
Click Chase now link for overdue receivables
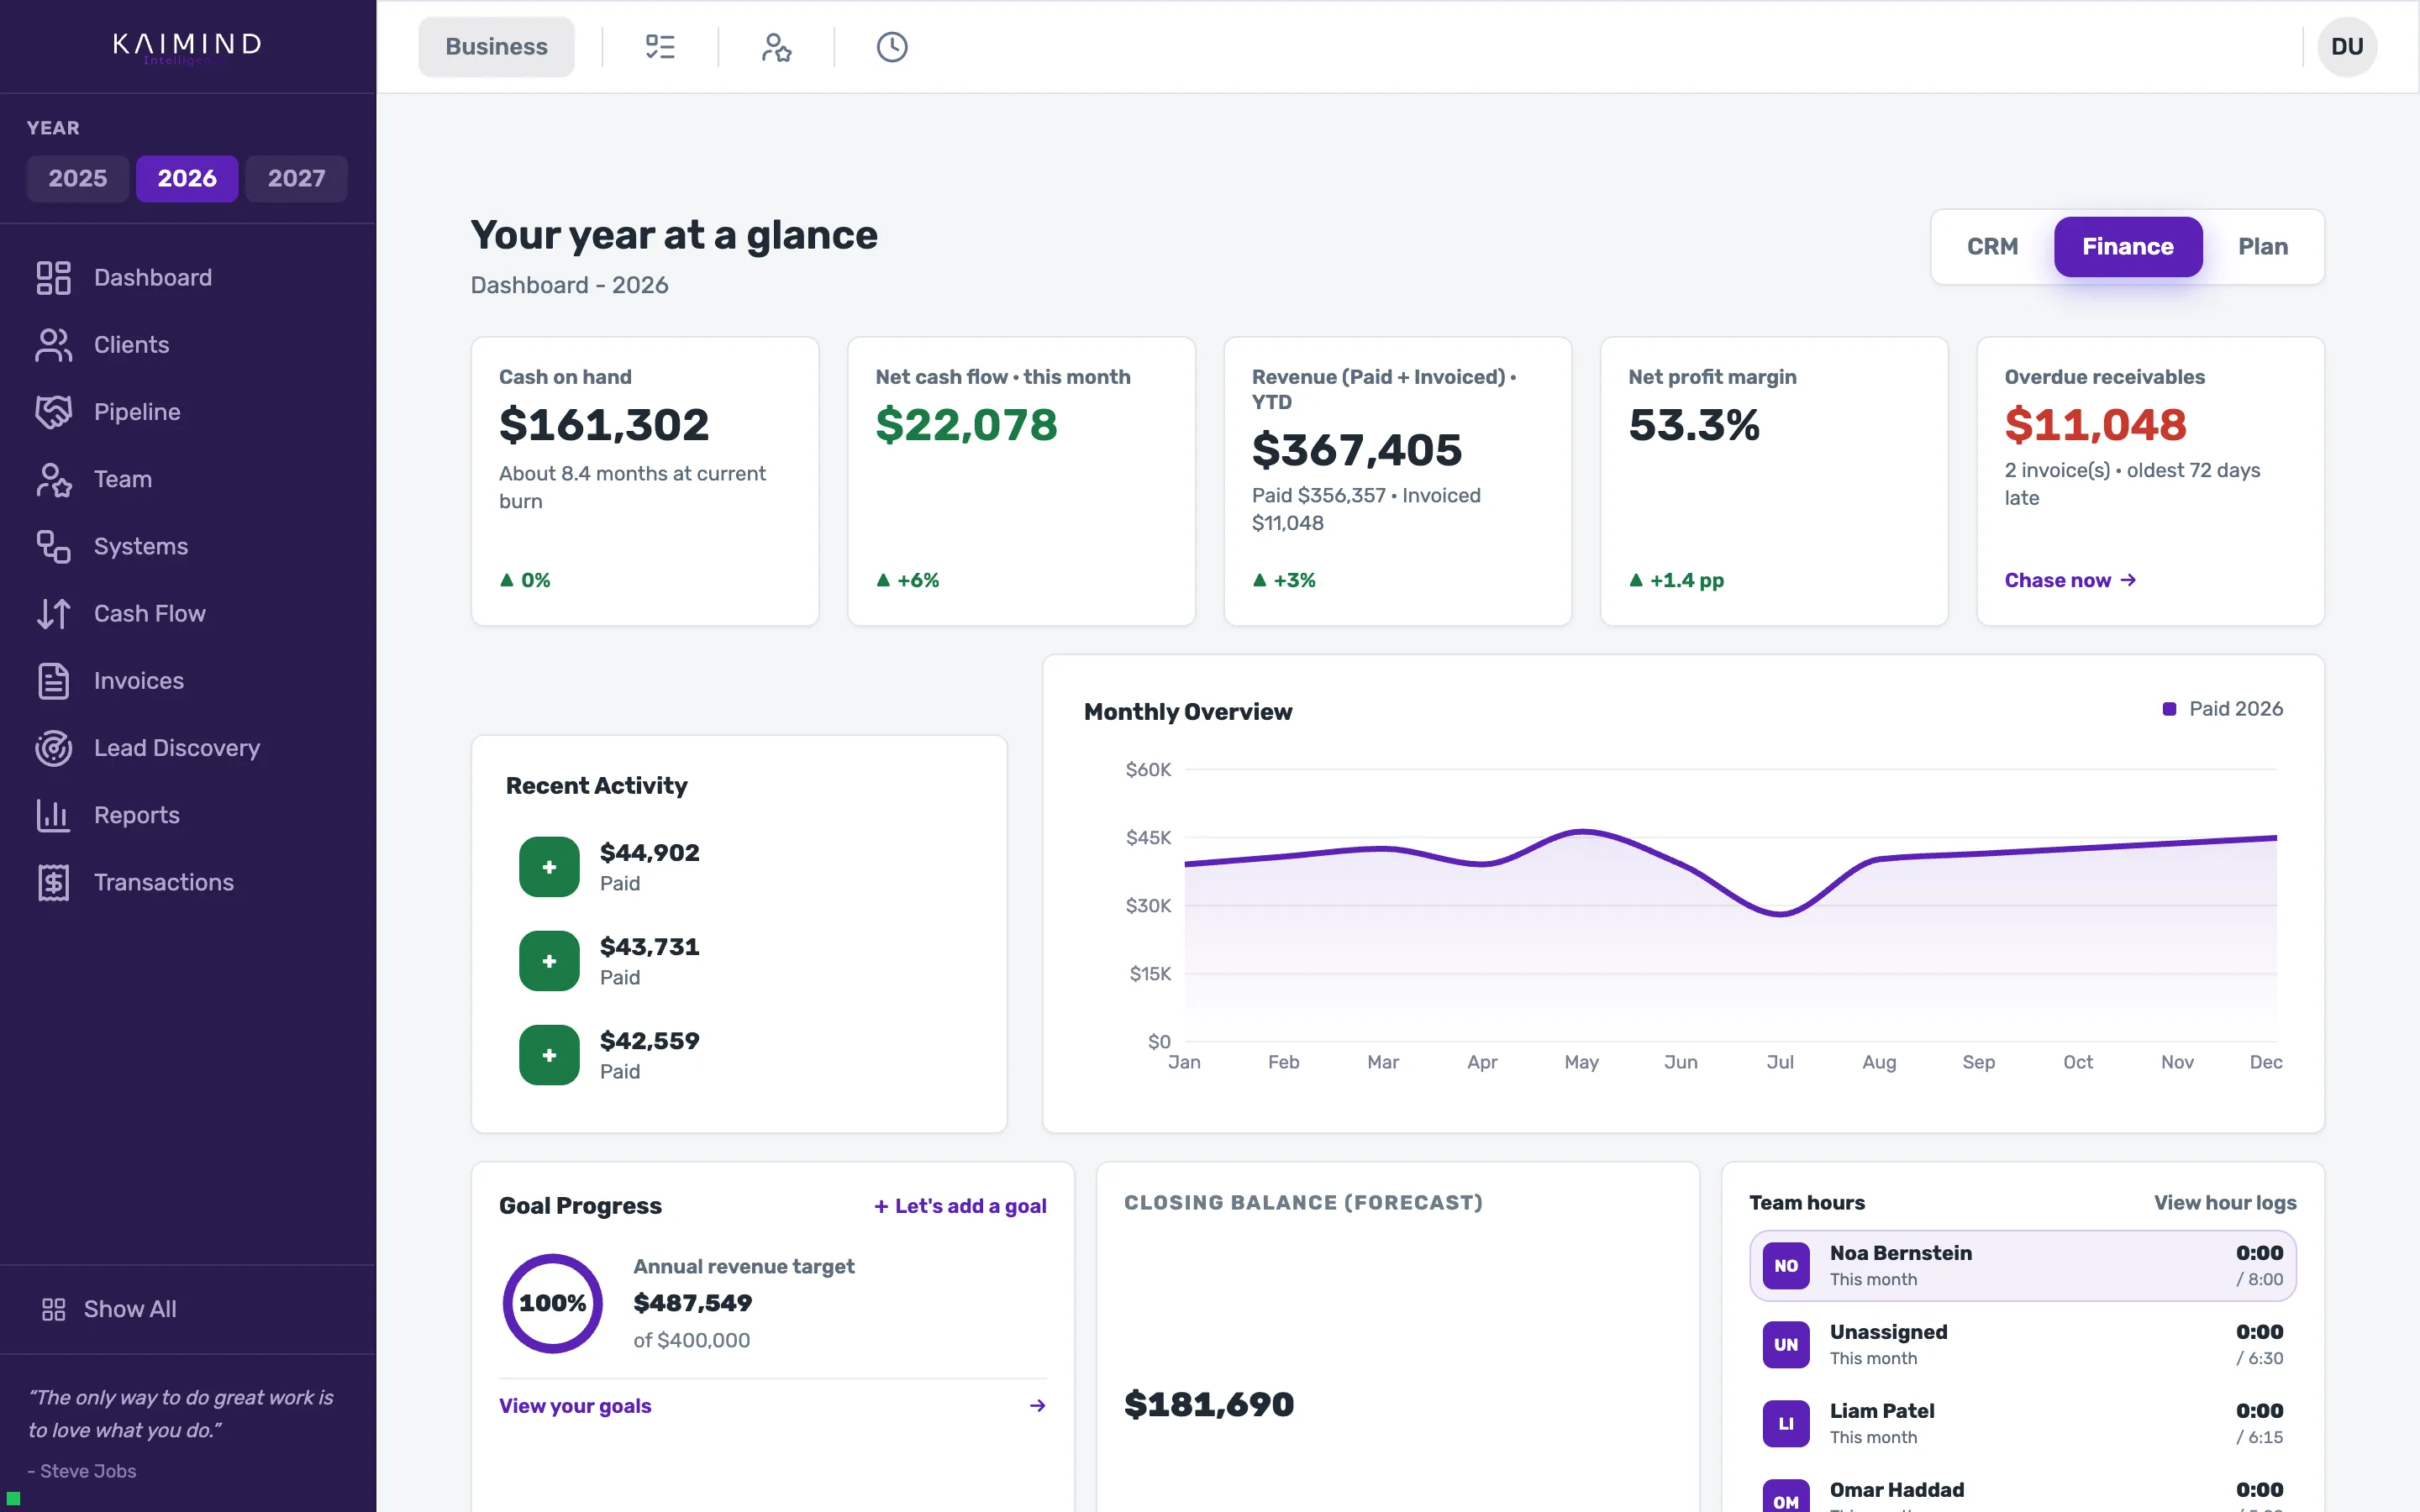point(2070,580)
